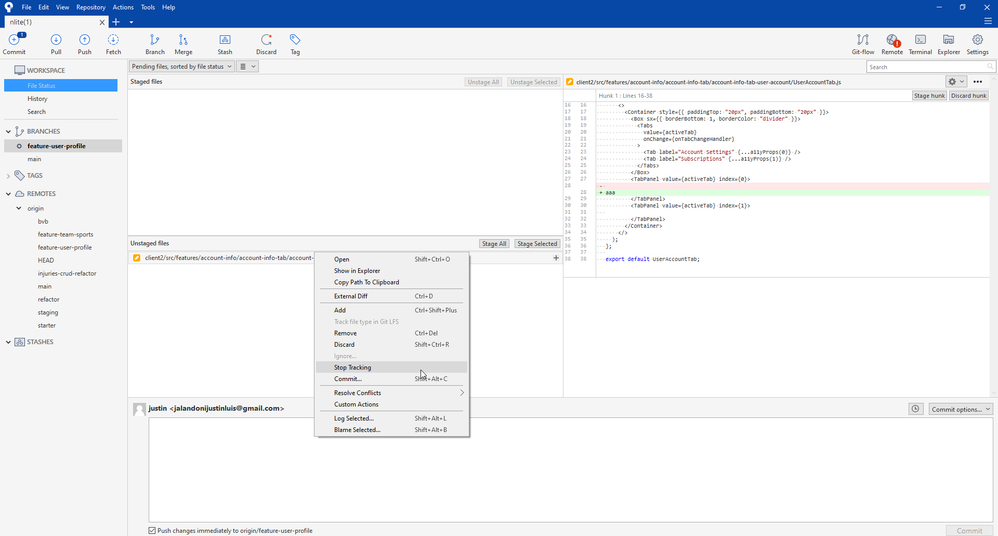Click the commit history clock icon

(915, 409)
